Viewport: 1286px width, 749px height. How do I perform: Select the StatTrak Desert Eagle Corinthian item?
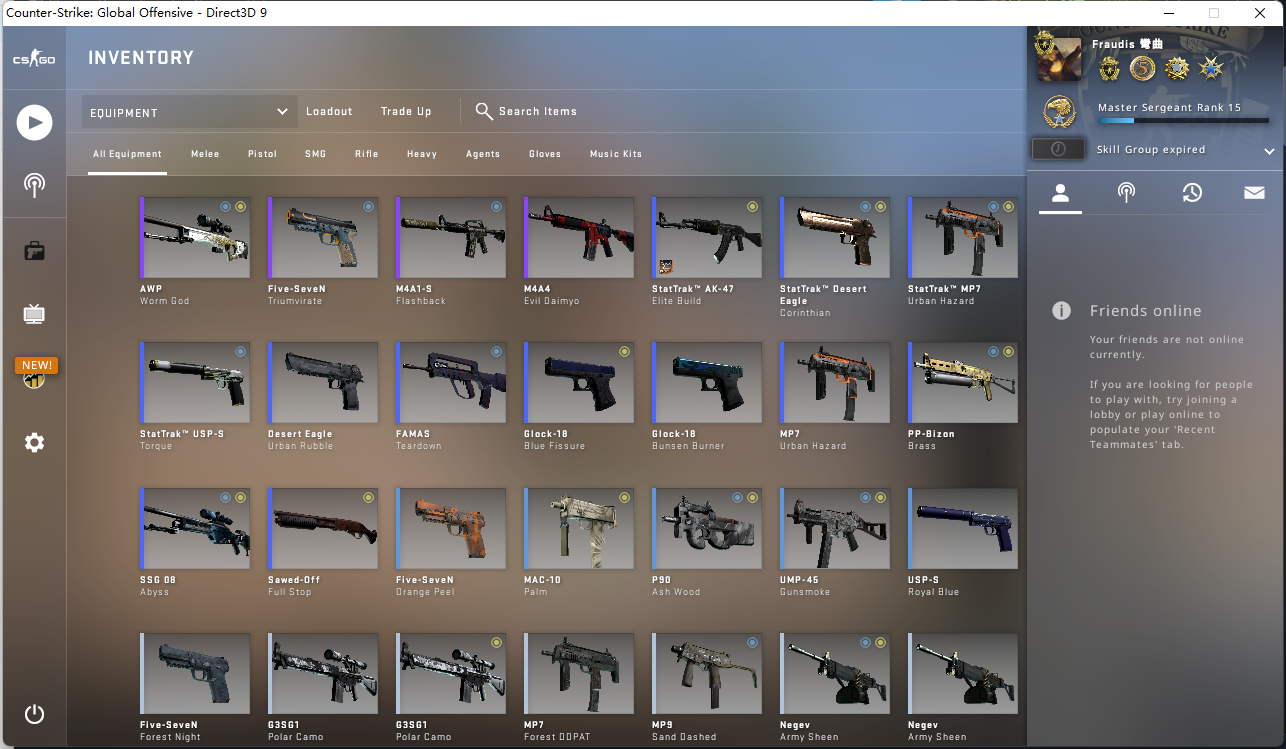pos(835,237)
